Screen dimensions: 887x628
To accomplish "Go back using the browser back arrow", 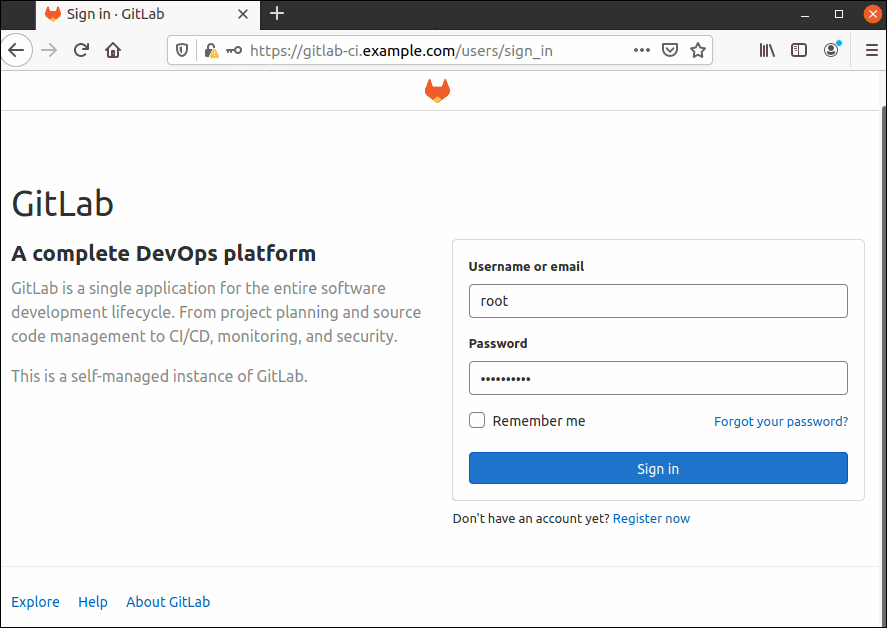I will pyautogui.click(x=16, y=50).
